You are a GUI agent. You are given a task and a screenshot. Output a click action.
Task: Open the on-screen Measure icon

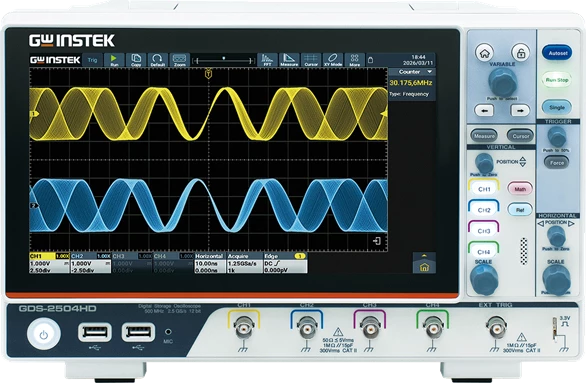pyautogui.click(x=289, y=60)
